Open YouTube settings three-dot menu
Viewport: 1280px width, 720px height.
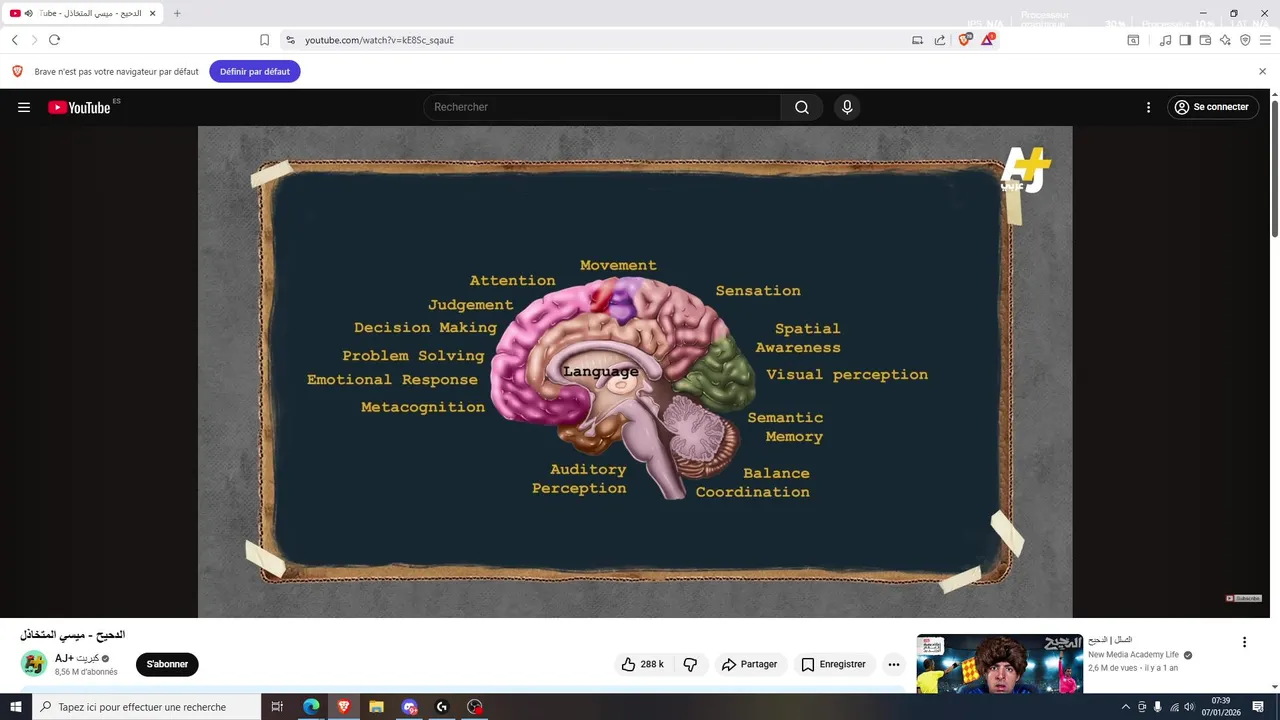pos(1148,107)
